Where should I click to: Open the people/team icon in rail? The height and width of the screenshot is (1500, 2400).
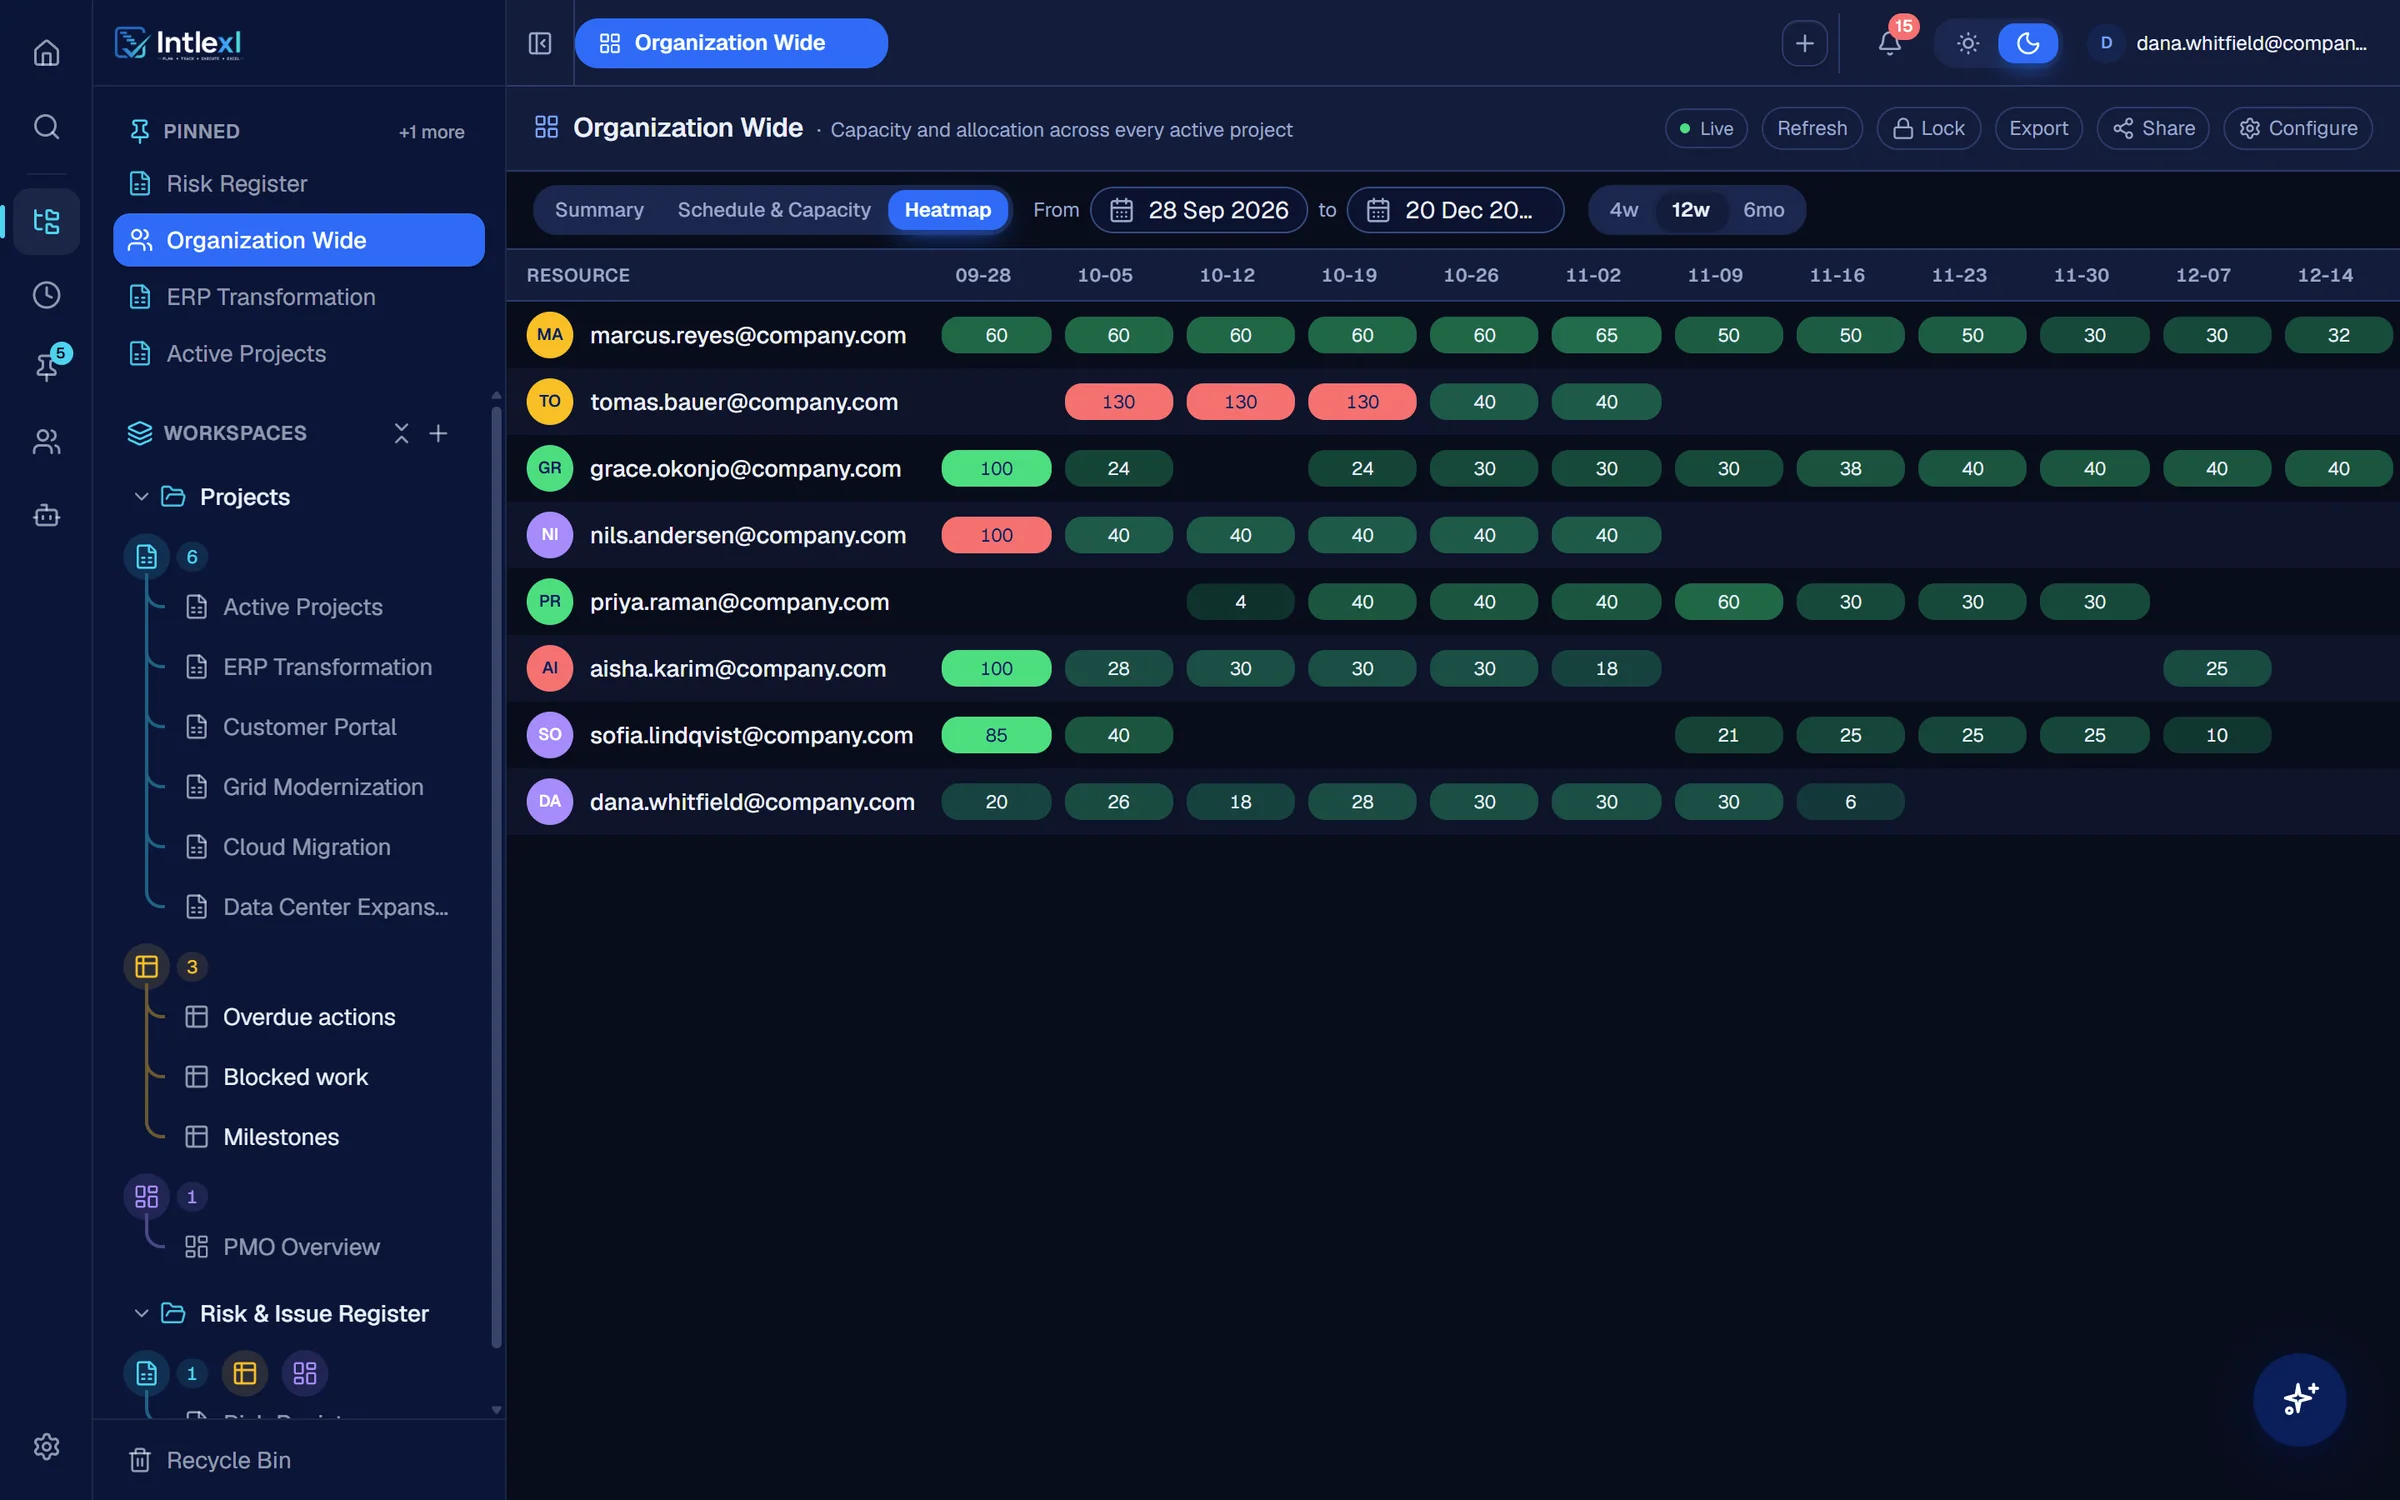46,441
